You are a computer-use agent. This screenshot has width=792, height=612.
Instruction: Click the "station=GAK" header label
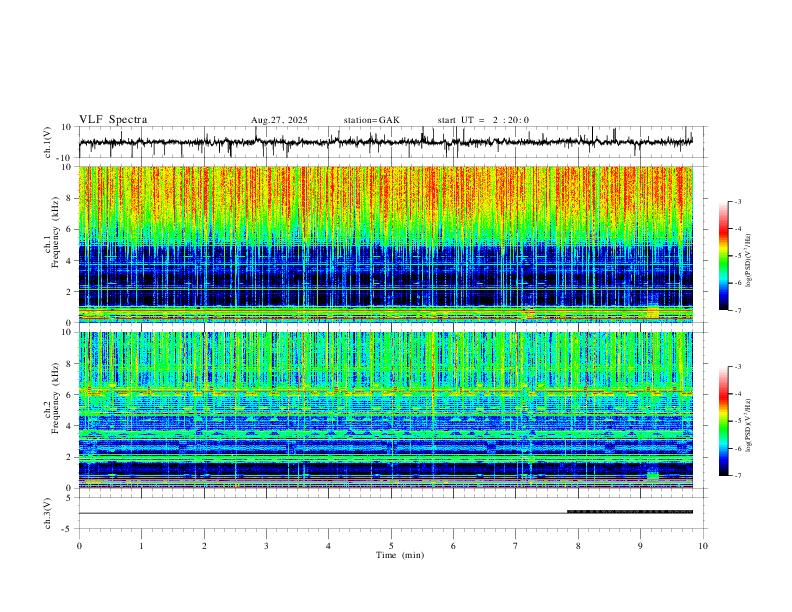pos(372,120)
